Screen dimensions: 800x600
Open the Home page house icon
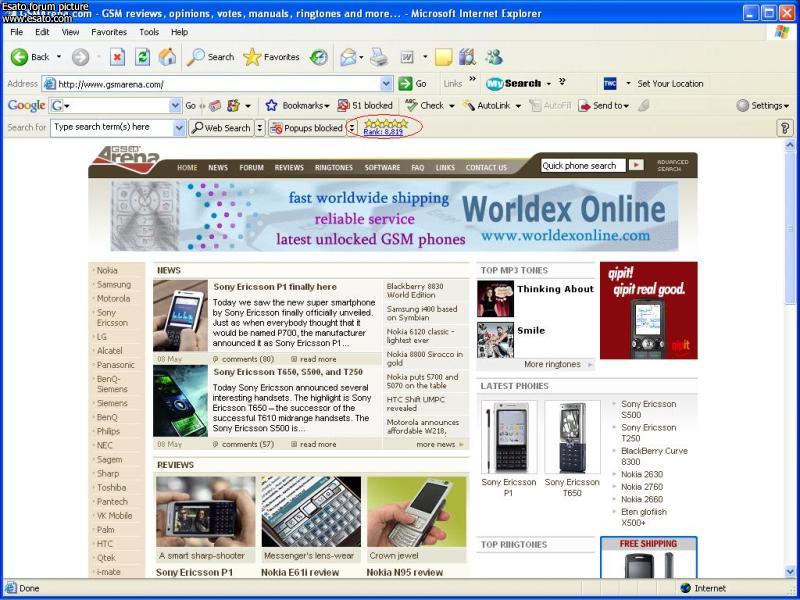click(x=167, y=57)
